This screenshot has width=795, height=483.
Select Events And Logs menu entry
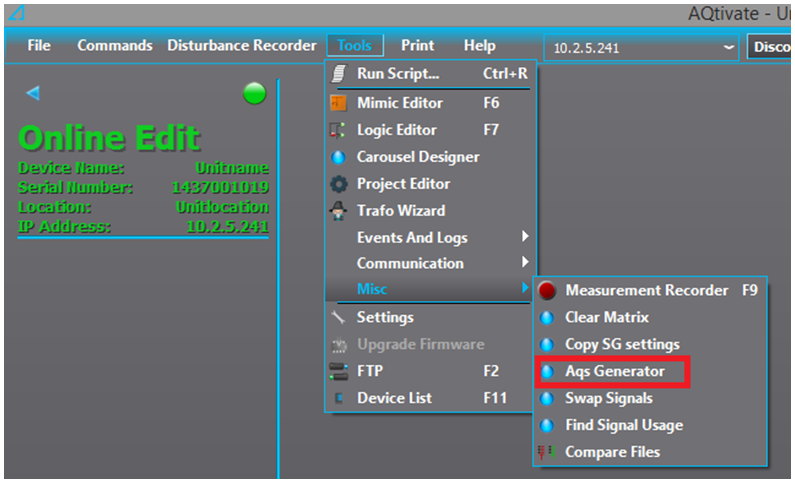(x=430, y=237)
